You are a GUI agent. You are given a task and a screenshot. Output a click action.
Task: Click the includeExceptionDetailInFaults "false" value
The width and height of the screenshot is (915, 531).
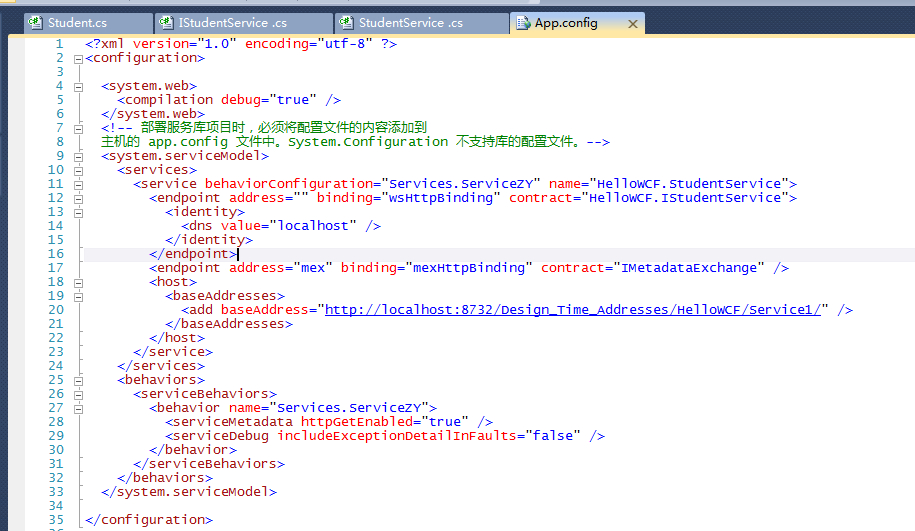(x=553, y=436)
